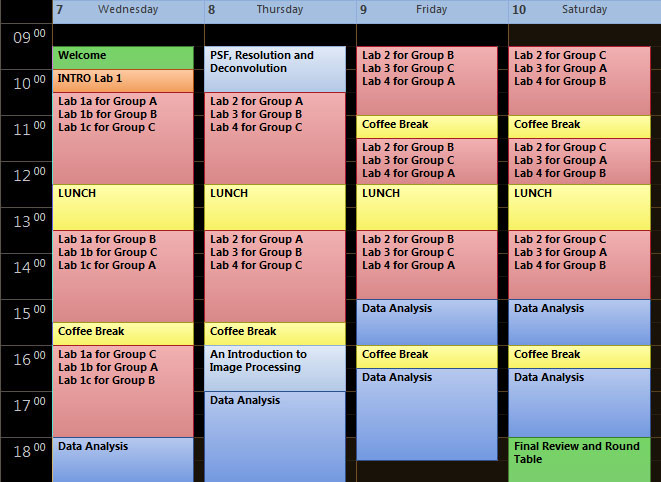Open Final Review and Round Table event
This screenshot has height=482, width=661.
pyautogui.click(x=584, y=459)
